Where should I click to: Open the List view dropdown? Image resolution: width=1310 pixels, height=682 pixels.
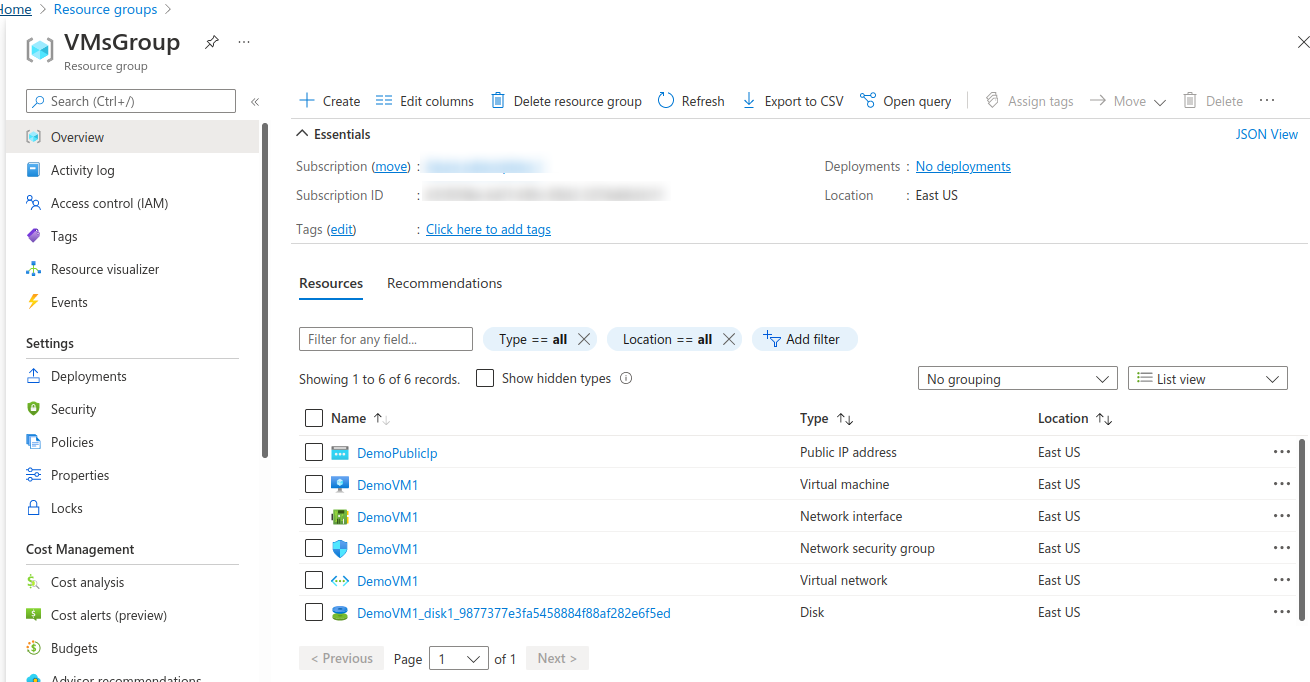click(1207, 378)
